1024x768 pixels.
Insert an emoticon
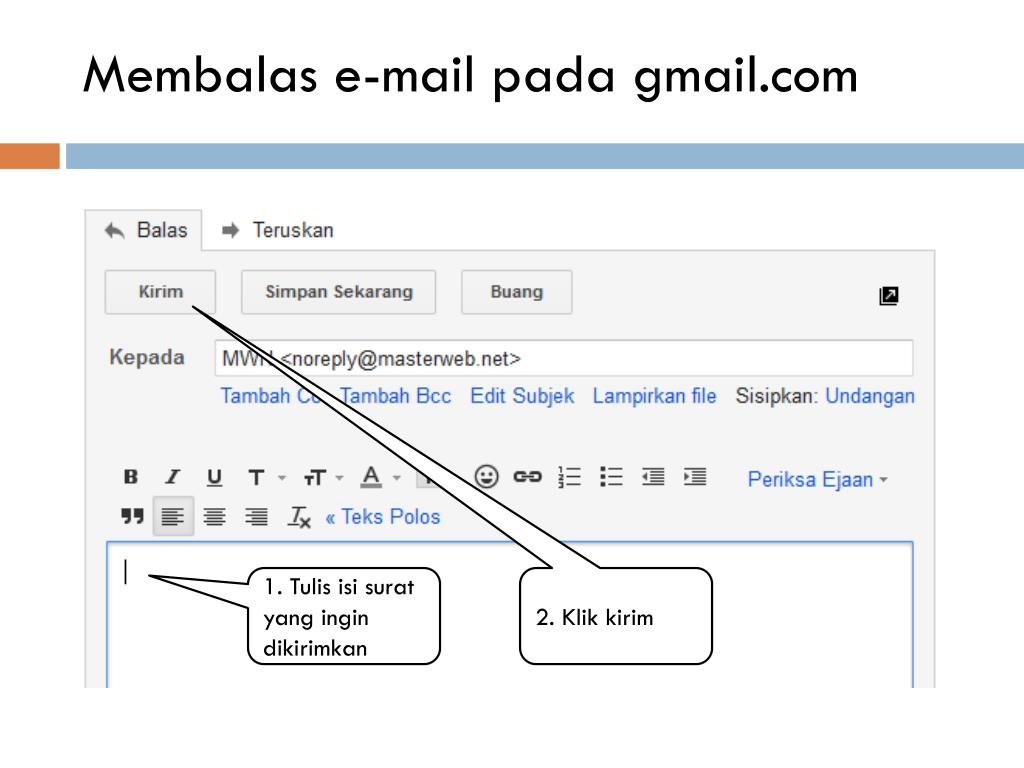(487, 477)
